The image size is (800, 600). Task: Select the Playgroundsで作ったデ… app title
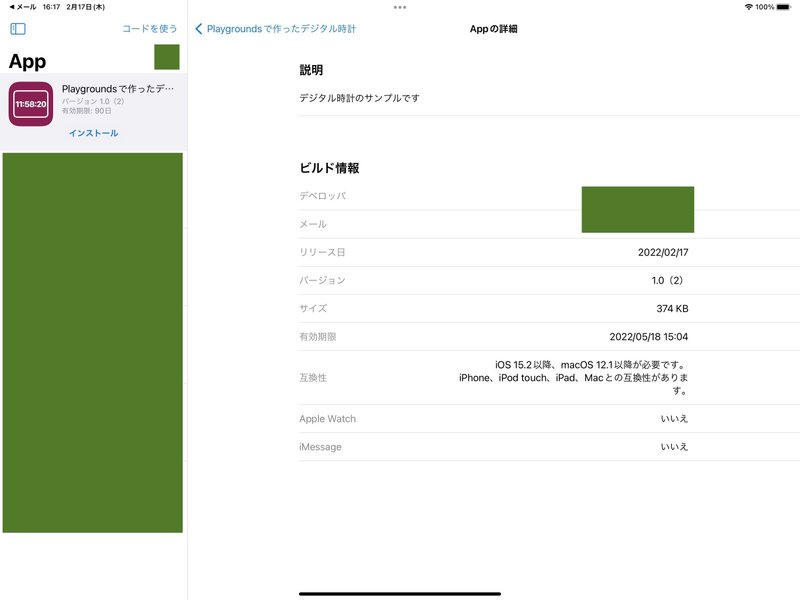[118, 89]
